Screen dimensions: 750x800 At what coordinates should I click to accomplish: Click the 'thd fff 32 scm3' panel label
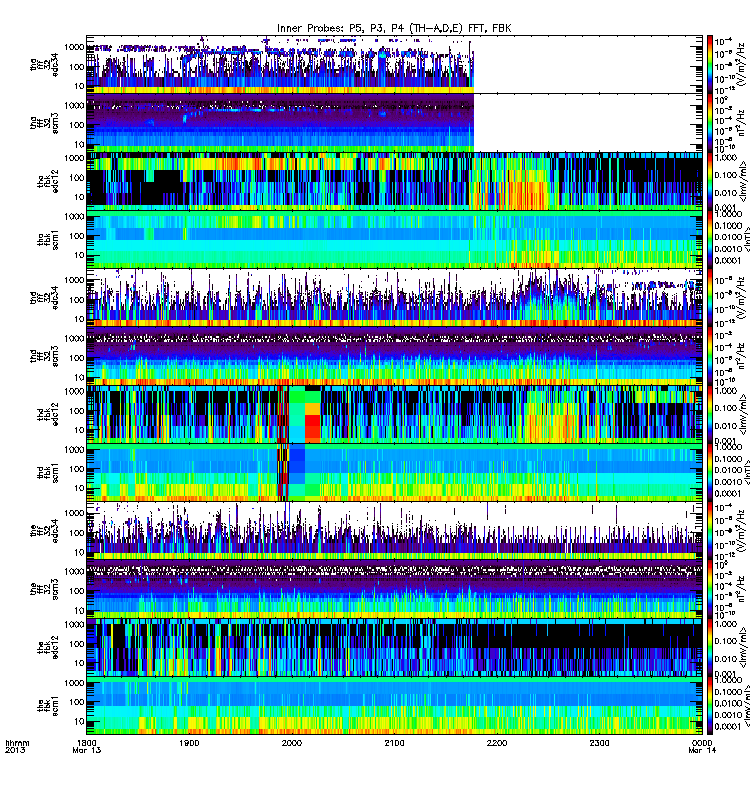pyautogui.click(x=44, y=356)
